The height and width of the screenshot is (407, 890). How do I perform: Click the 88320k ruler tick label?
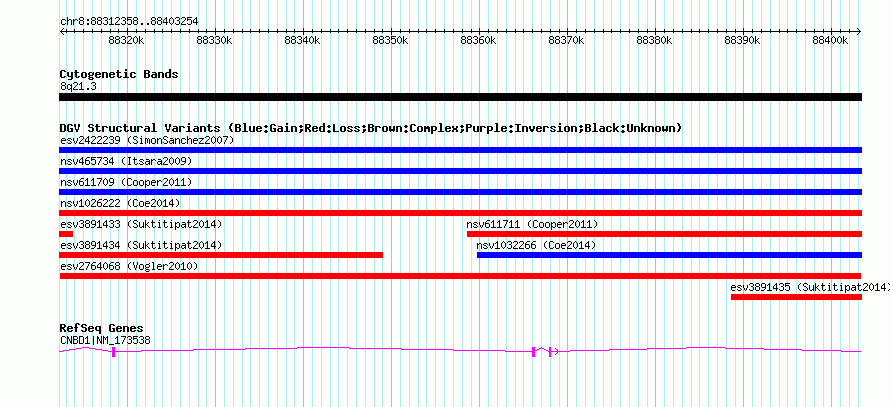[x=126, y=40]
